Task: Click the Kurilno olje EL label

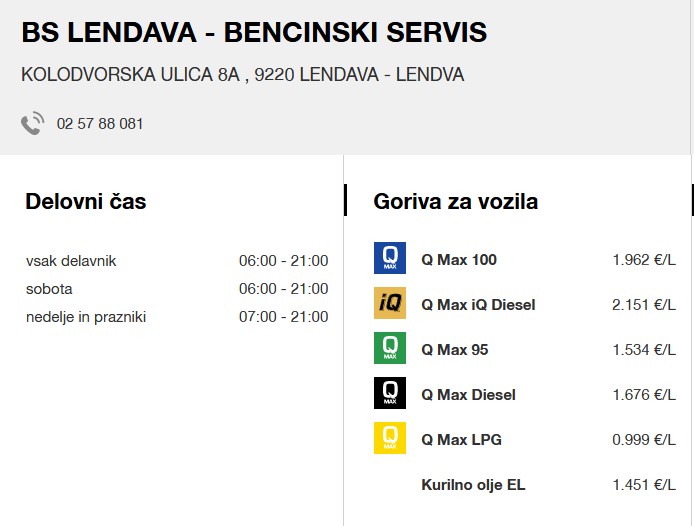Action: click(x=473, y=485)
